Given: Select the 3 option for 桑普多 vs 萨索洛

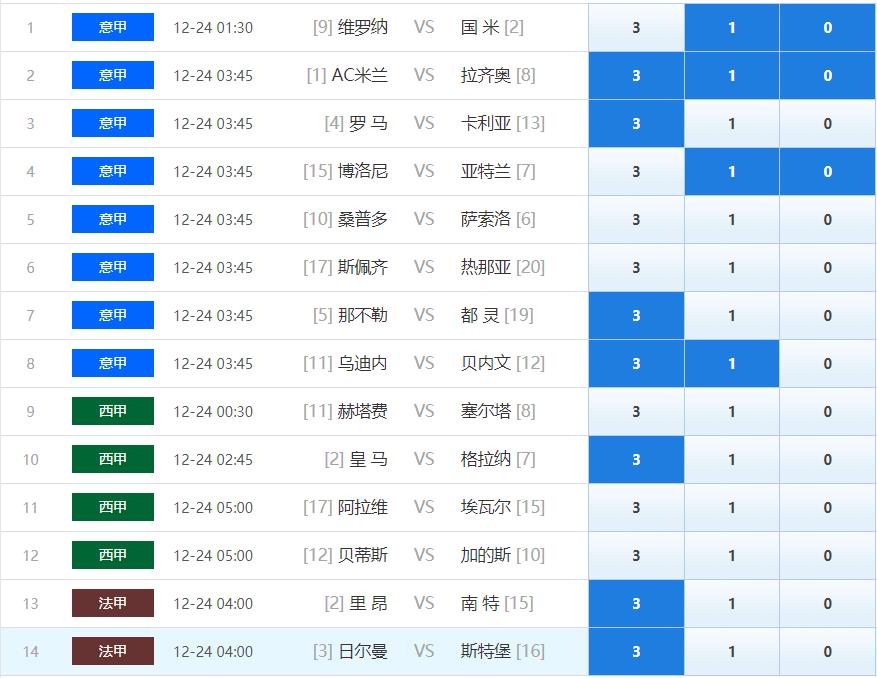Looking at the screenshot, I should tap(636, 220).
